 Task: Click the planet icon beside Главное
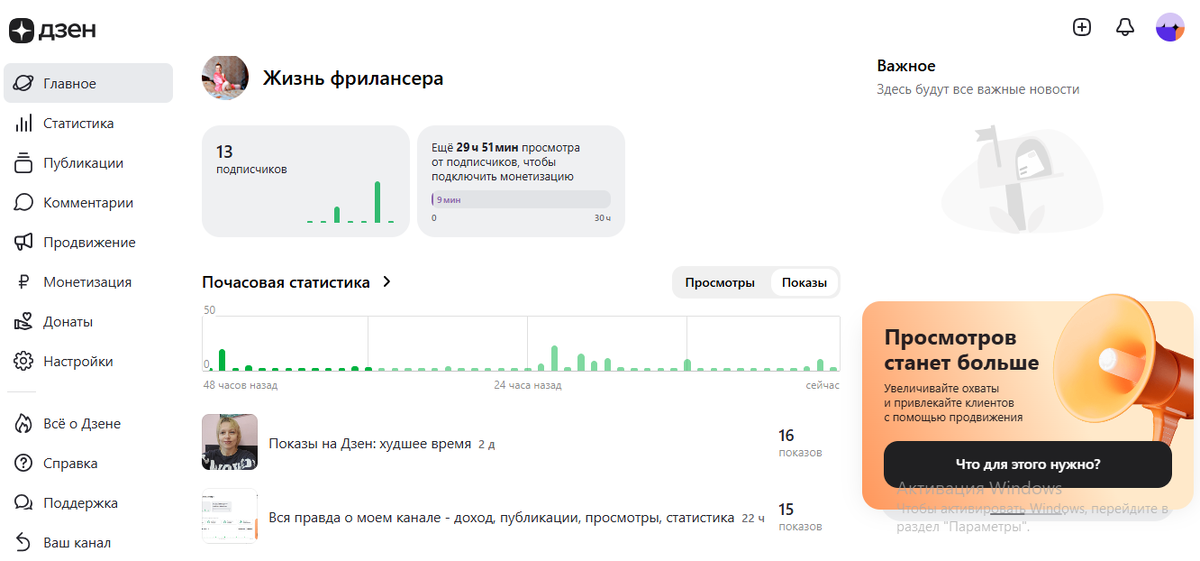23,84
